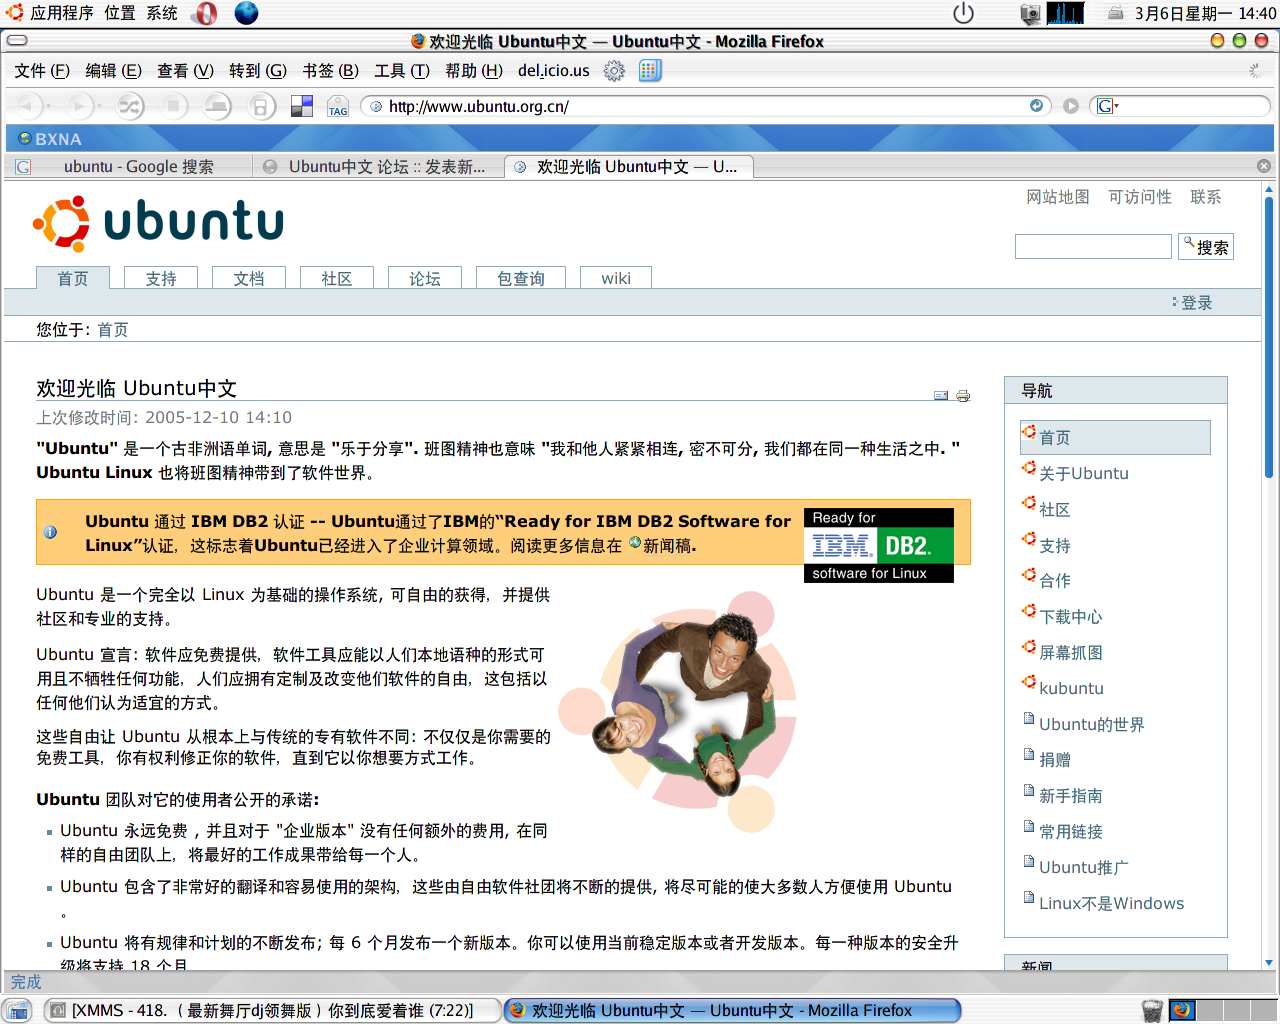Click the save/floppy toolbar icon
Screen dimensions: 1280x1024
[x=261, y=105]
